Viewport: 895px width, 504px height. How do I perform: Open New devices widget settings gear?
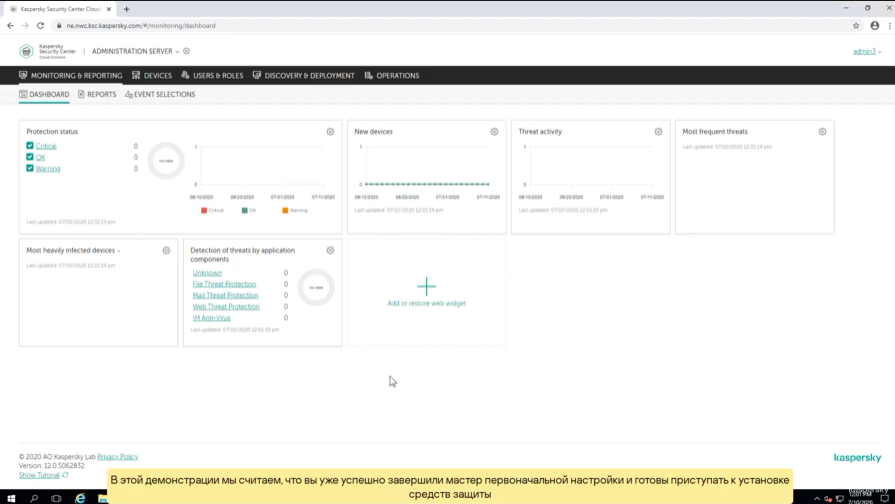tap(494, 132)
